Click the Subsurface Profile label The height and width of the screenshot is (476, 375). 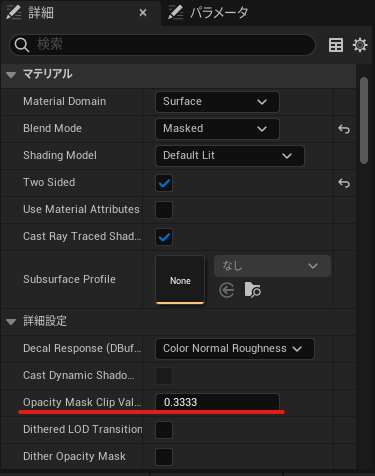[69, 279]
